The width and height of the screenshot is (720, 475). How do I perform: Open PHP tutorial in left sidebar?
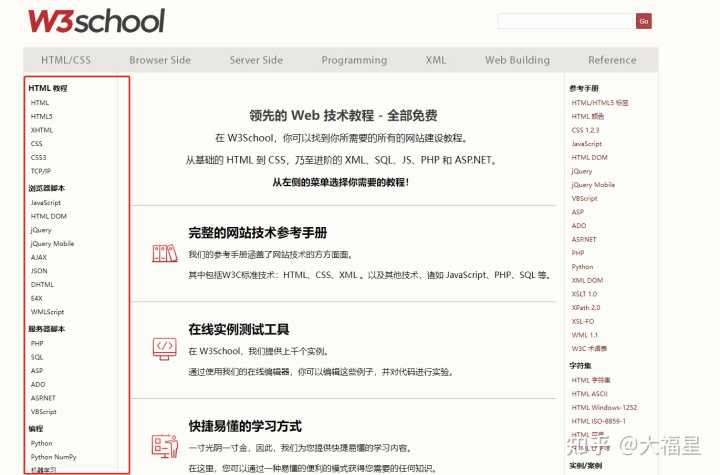click(x=37, y=343)
